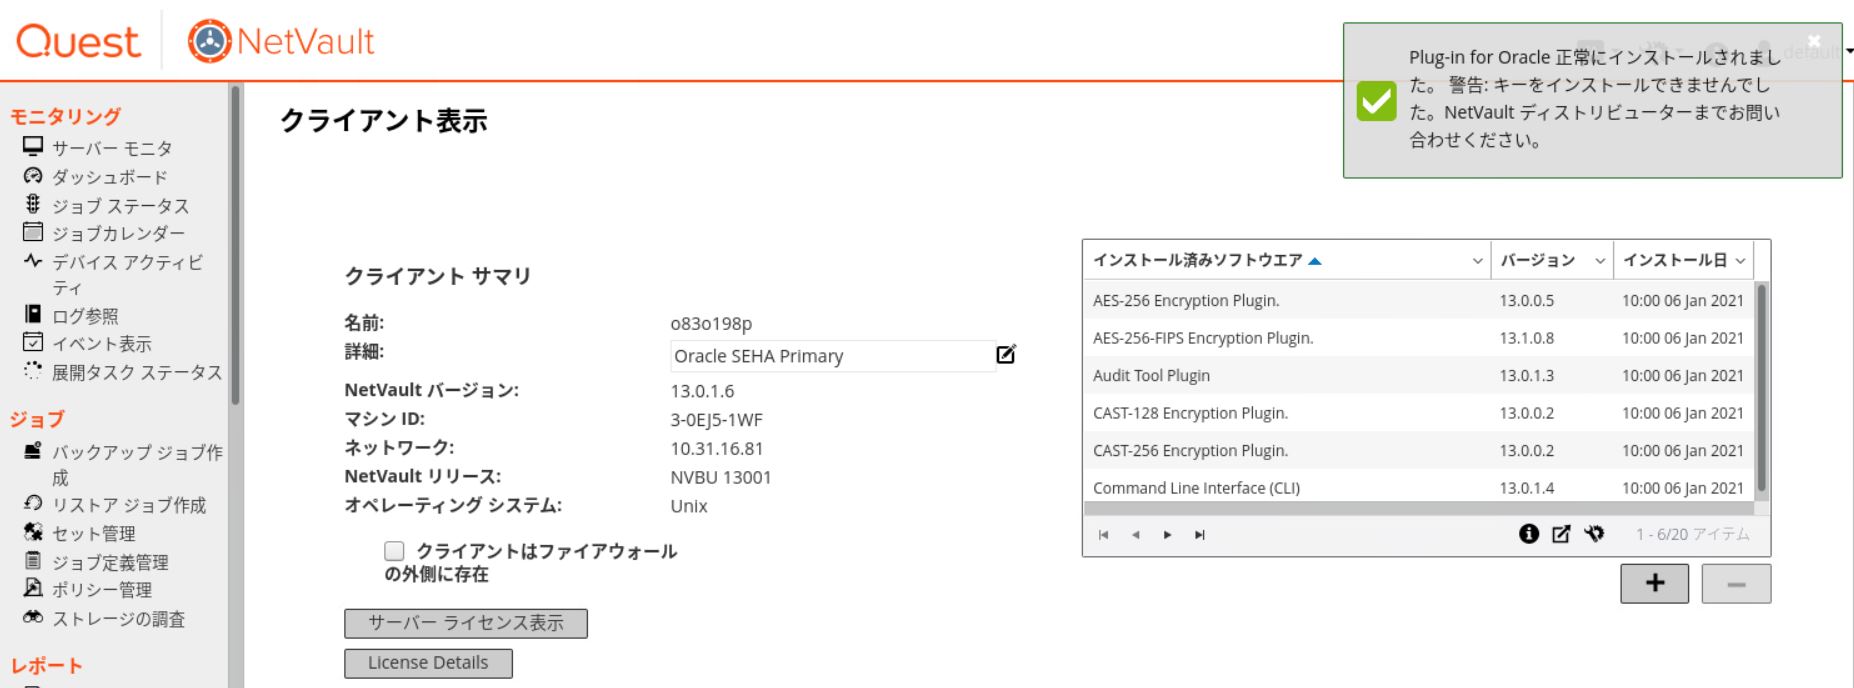Image resolution: width=1854 pixels, height=688 pixels.
Task: Sort by インストール済みソフトウエア column header
Action: pos(1198,260)
